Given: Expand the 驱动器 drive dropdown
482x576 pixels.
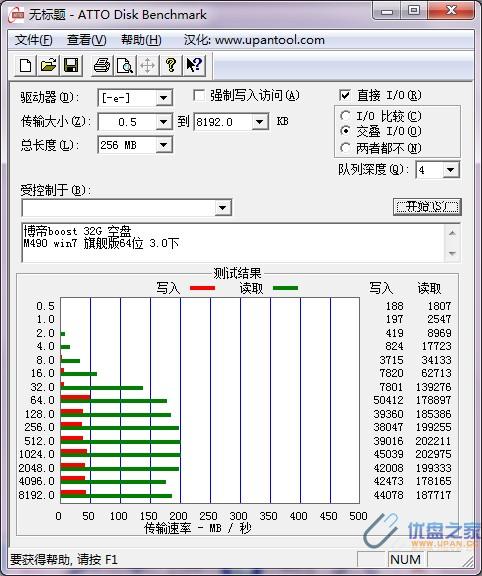Looking at the screenshot, I should coord(163,98).
